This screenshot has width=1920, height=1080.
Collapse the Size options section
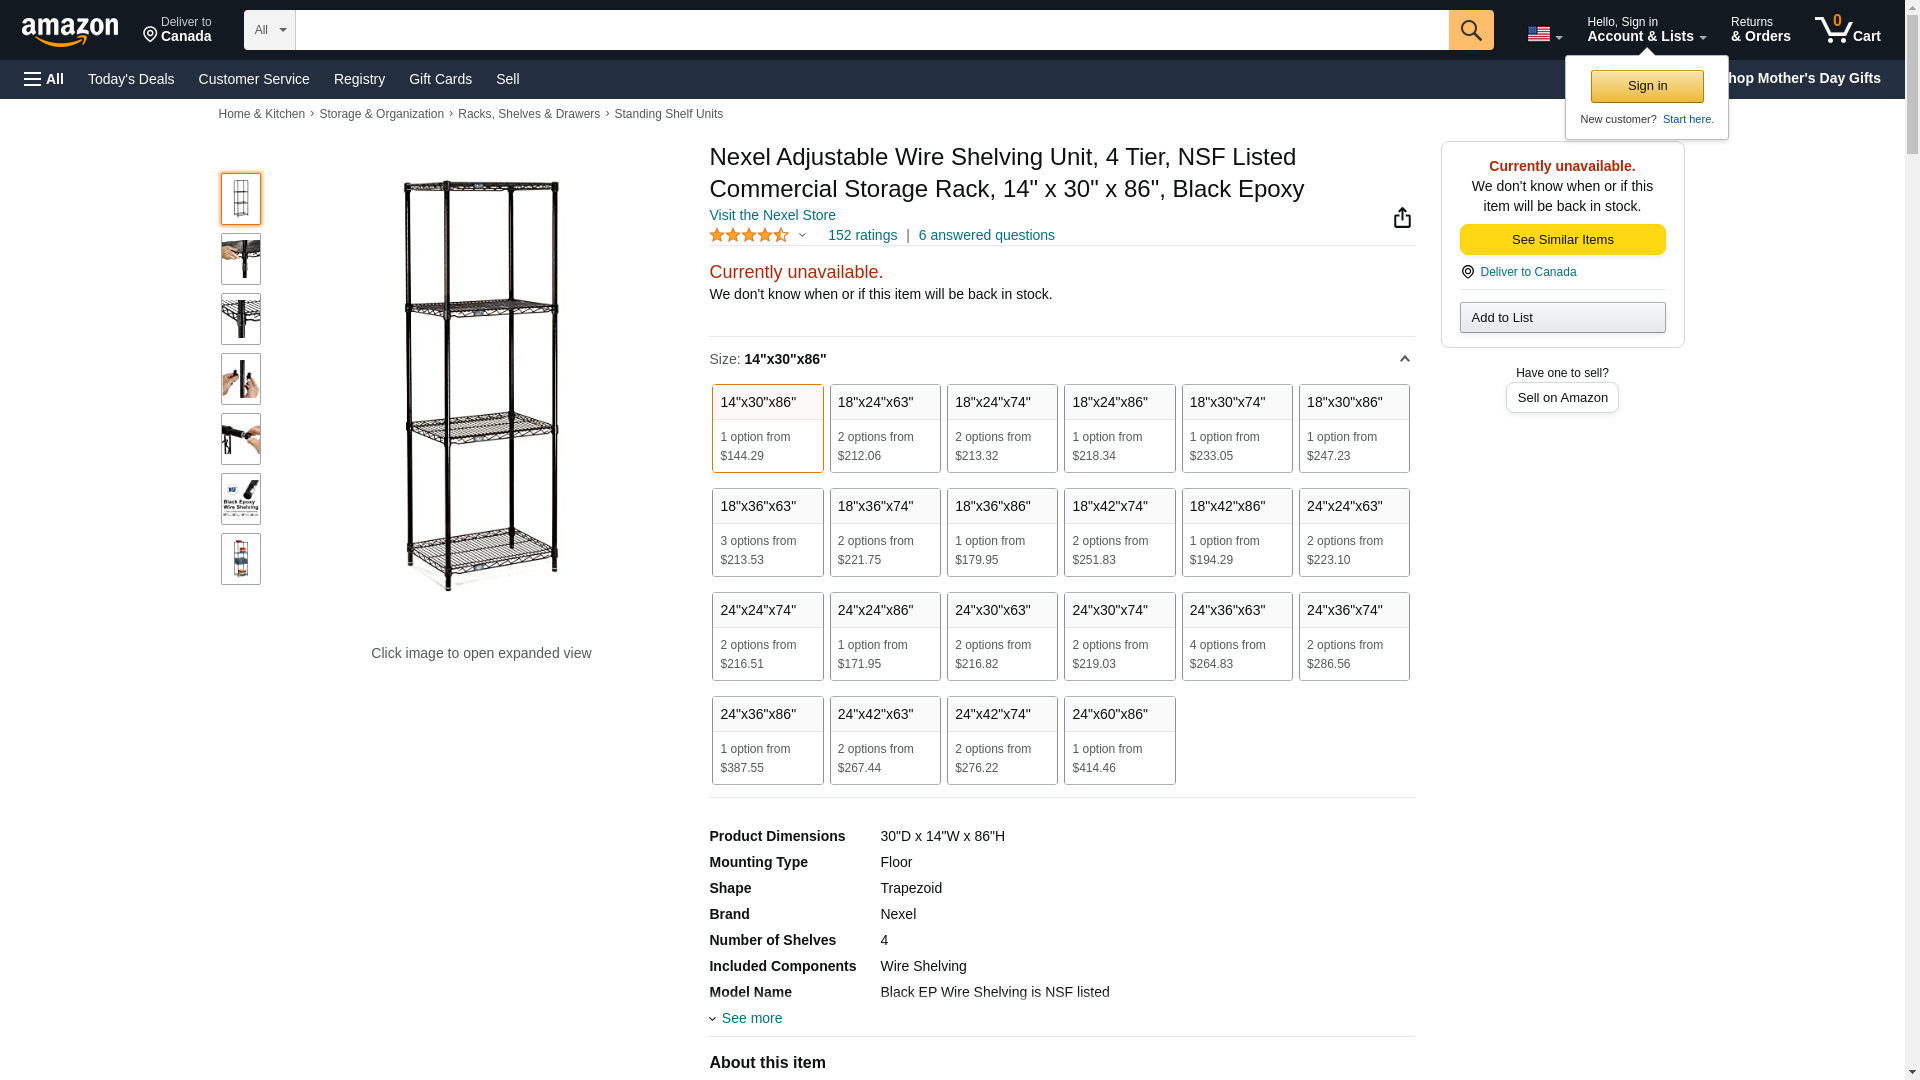(x=1404, y=359)
